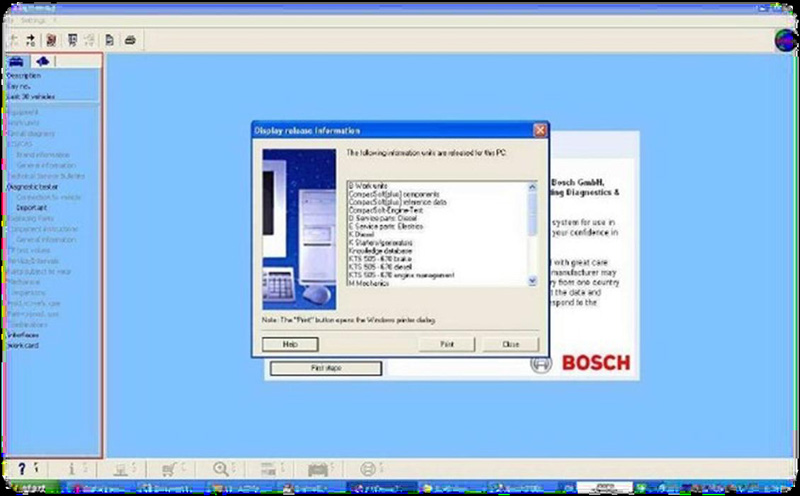Close the Display release information dialog

(x=540, y=130)
